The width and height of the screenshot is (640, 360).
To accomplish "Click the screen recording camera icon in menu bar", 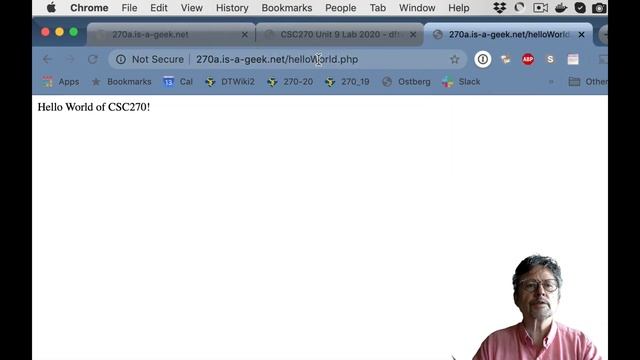I will [540, 8].
